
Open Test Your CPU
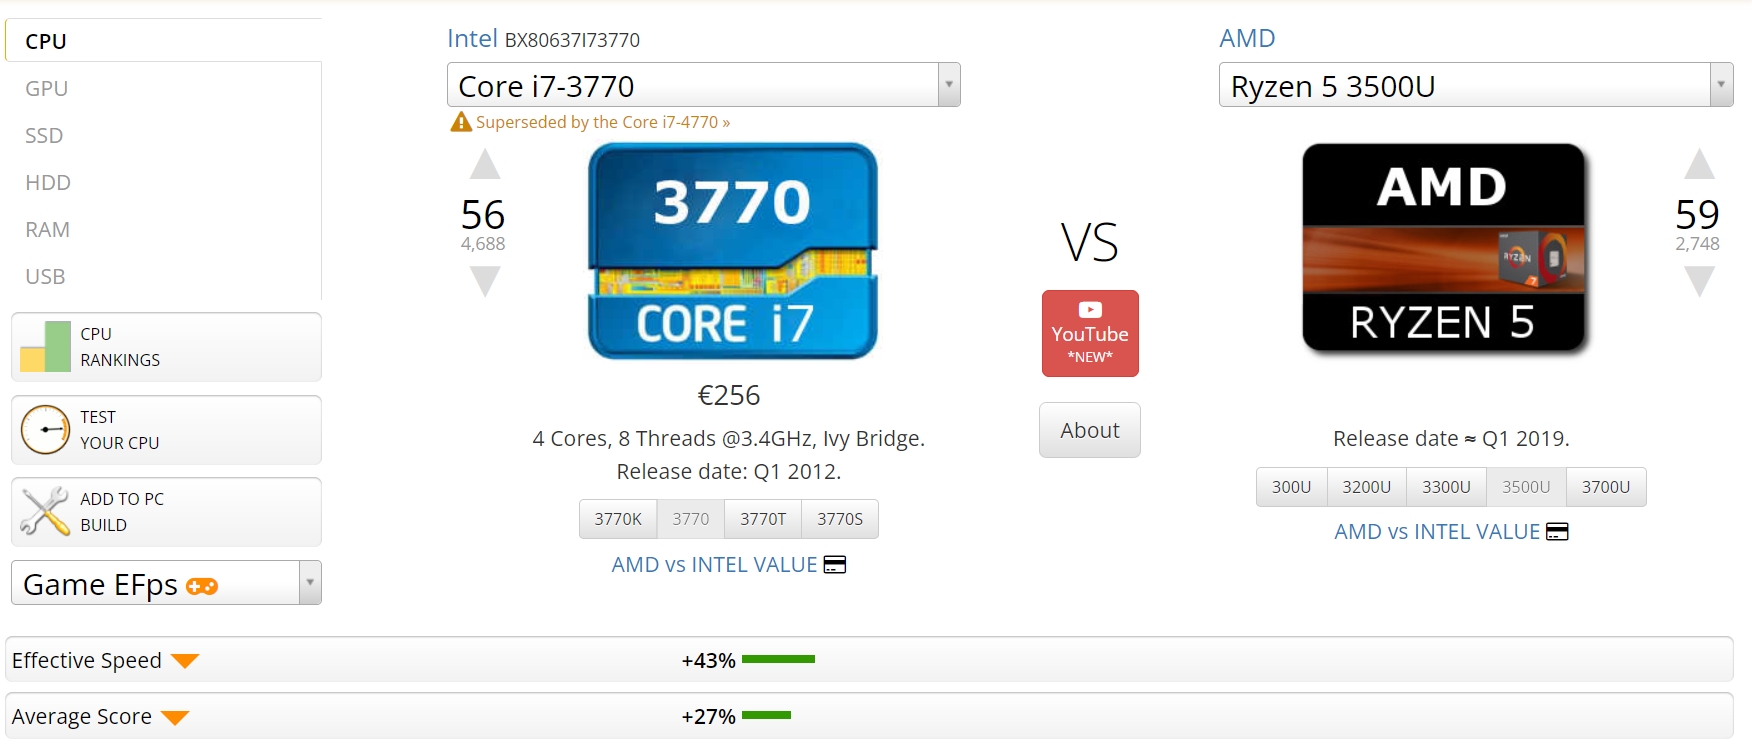(x=166, y=430)
